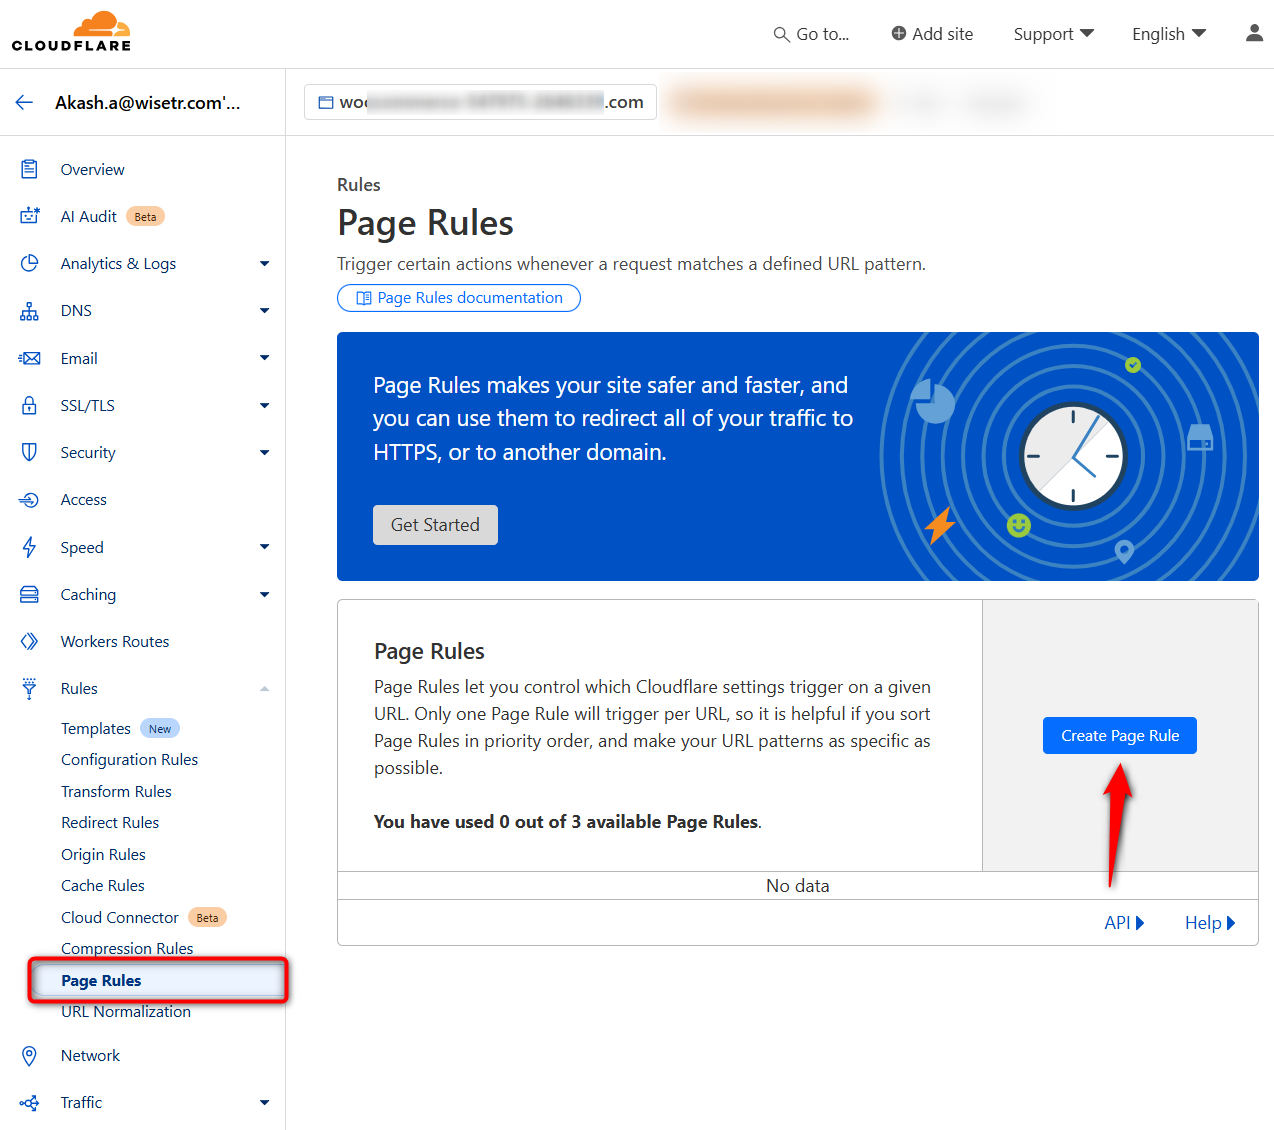1274x1130 pixels.
Task: Open Redirect Rules
Action: [x=110, y=822]
